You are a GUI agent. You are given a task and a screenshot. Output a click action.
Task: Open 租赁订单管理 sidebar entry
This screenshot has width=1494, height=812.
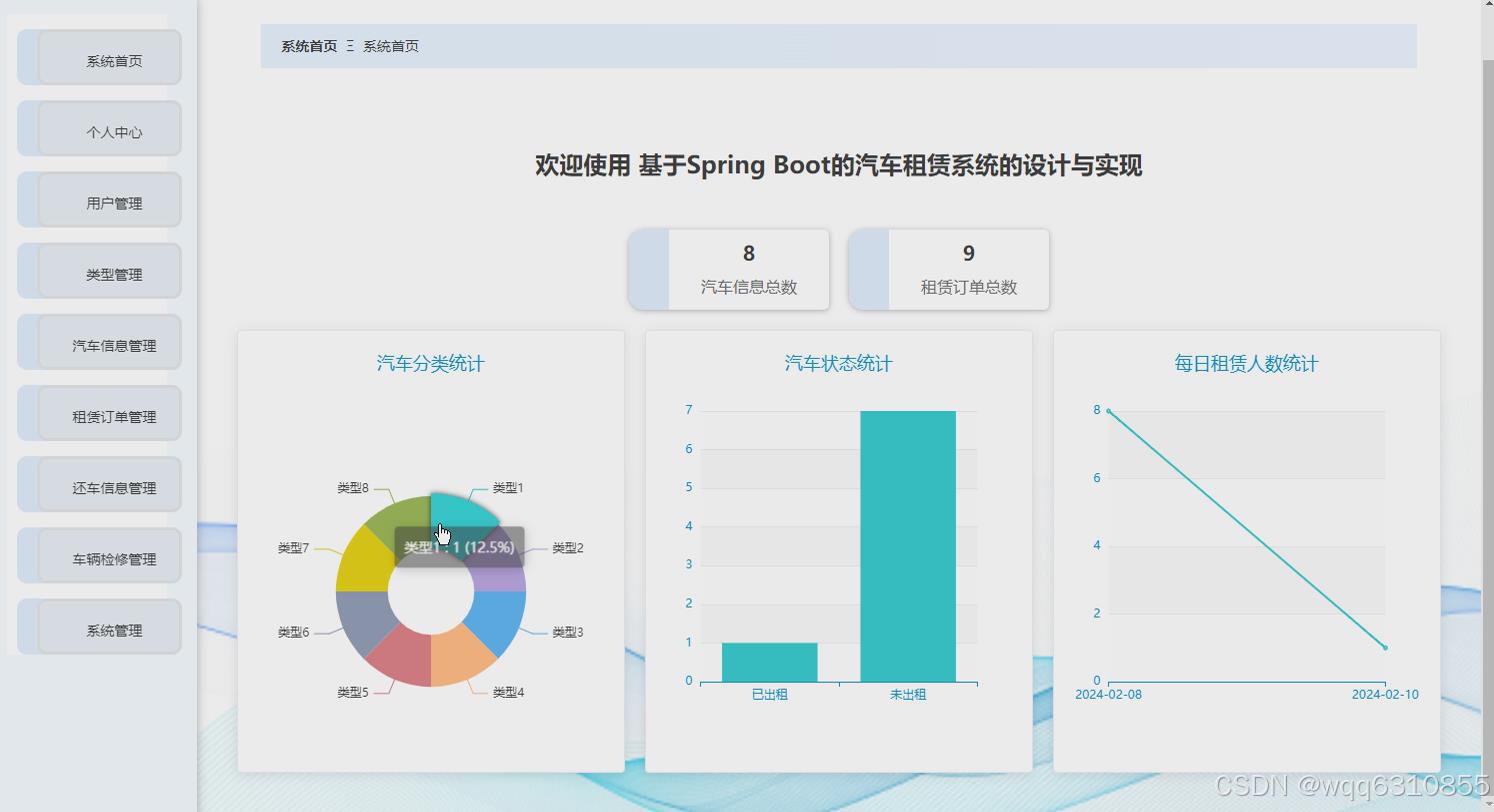99,414
